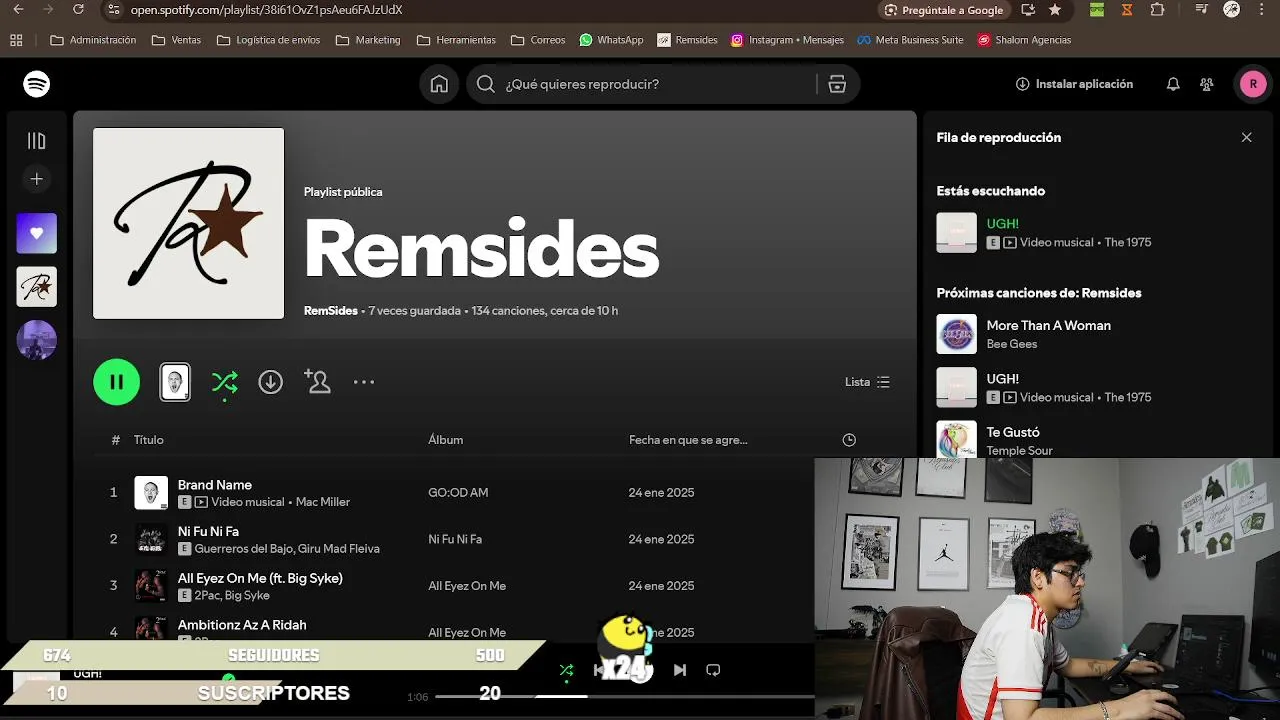The image size is (1280, 720).
Task: Open the GO:OD AM album link
Action: [458, 493]
